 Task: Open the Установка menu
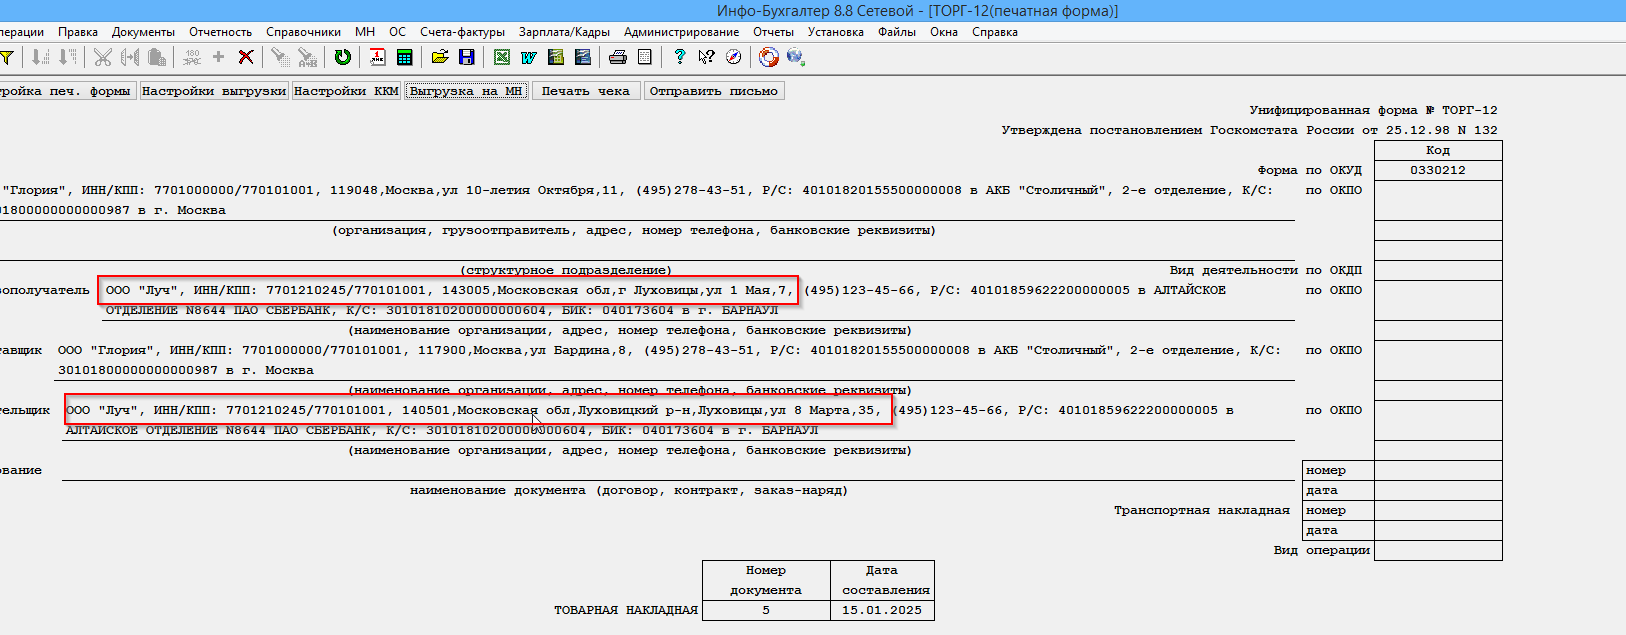[x=836, y=32]
